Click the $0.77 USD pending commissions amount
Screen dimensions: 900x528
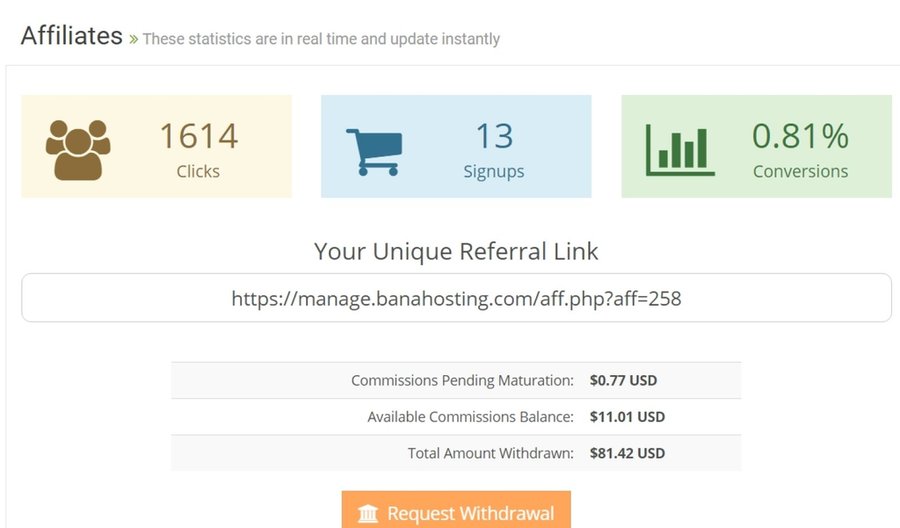[x=623, y=381]
